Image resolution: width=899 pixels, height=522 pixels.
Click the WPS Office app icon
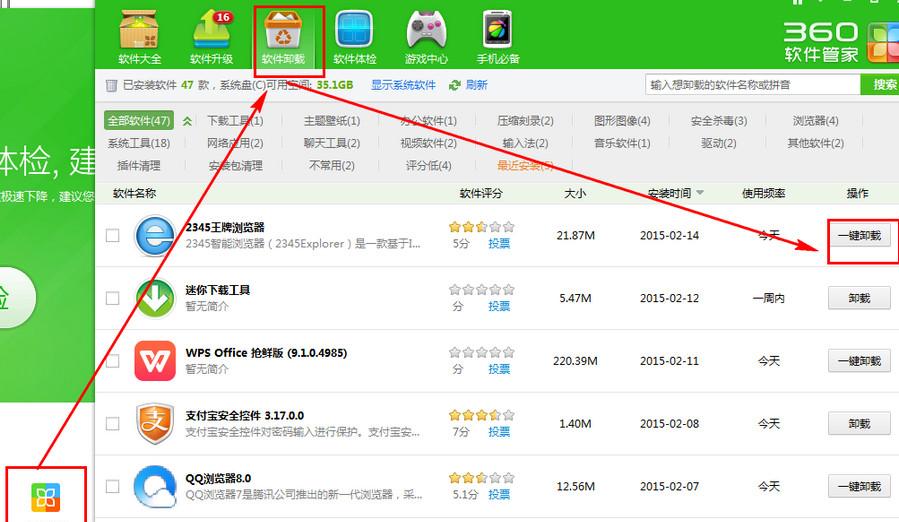(155, 361)
